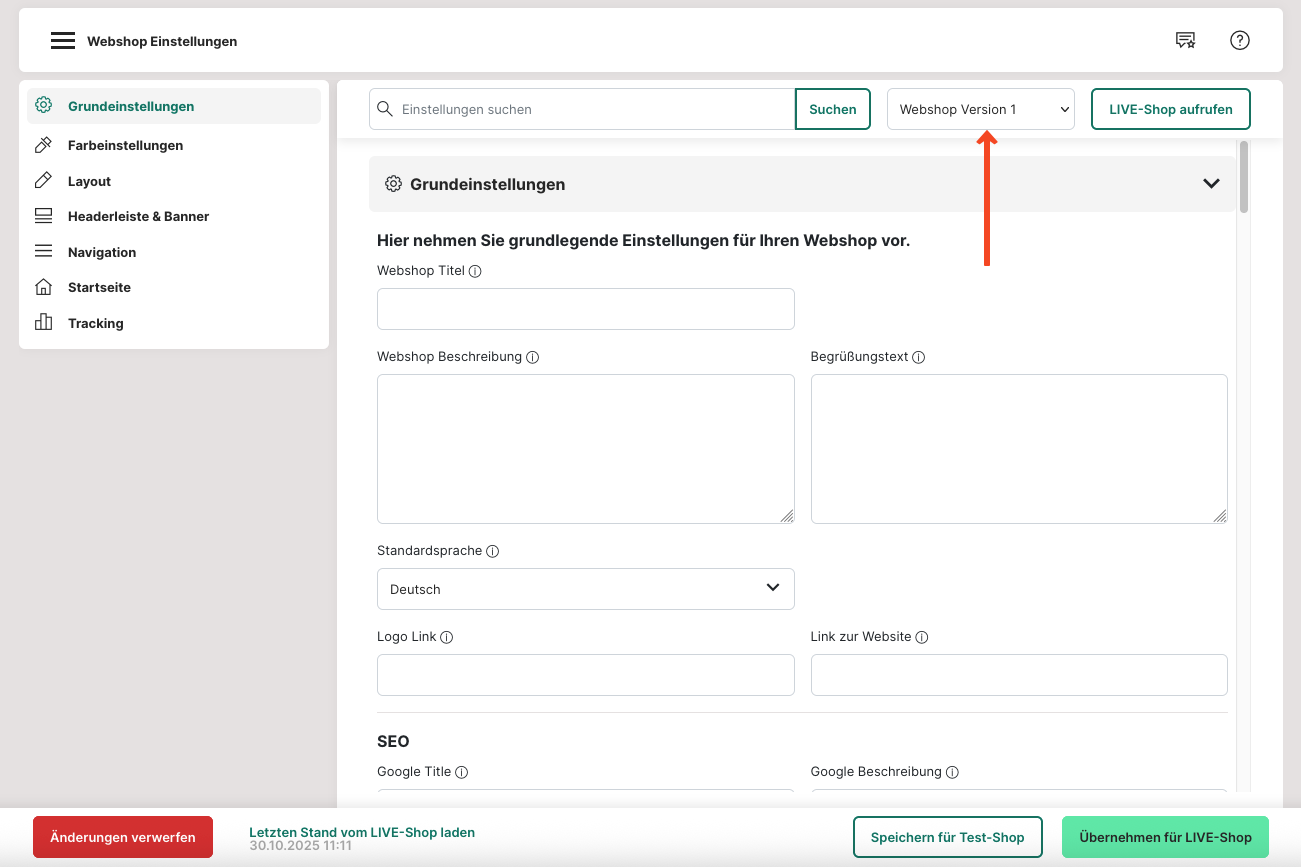Image resolution: width=1301 pixels, height=867 pixels.
Task: Click the Suchen button
Action: coord(832,109)
